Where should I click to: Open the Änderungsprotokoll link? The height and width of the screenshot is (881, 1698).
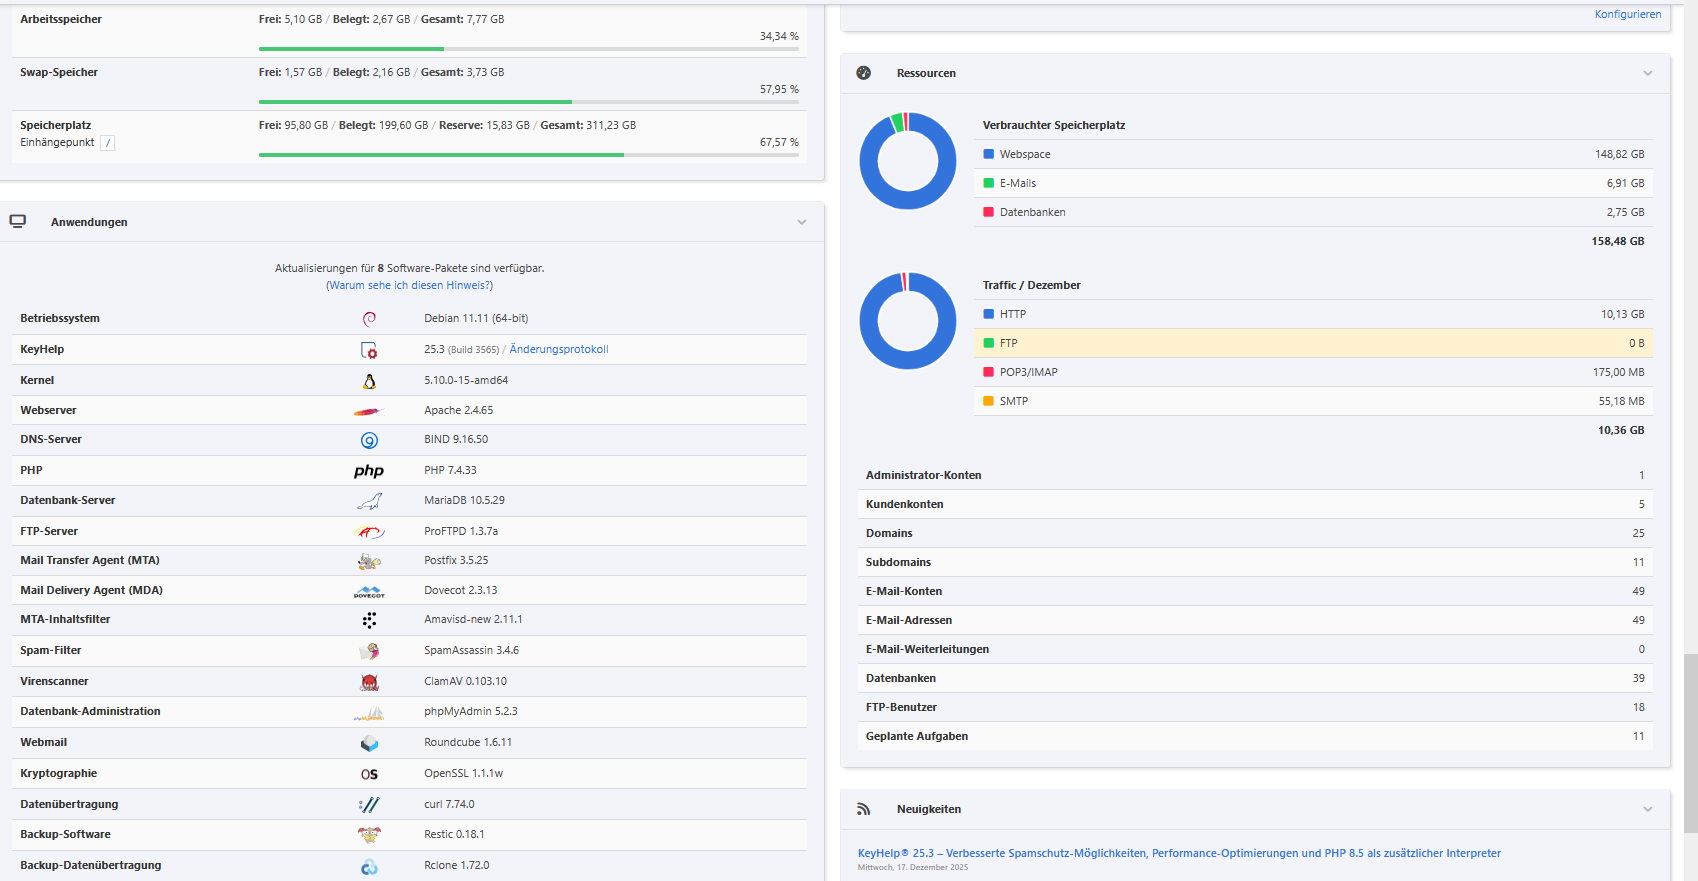point(558,350)
